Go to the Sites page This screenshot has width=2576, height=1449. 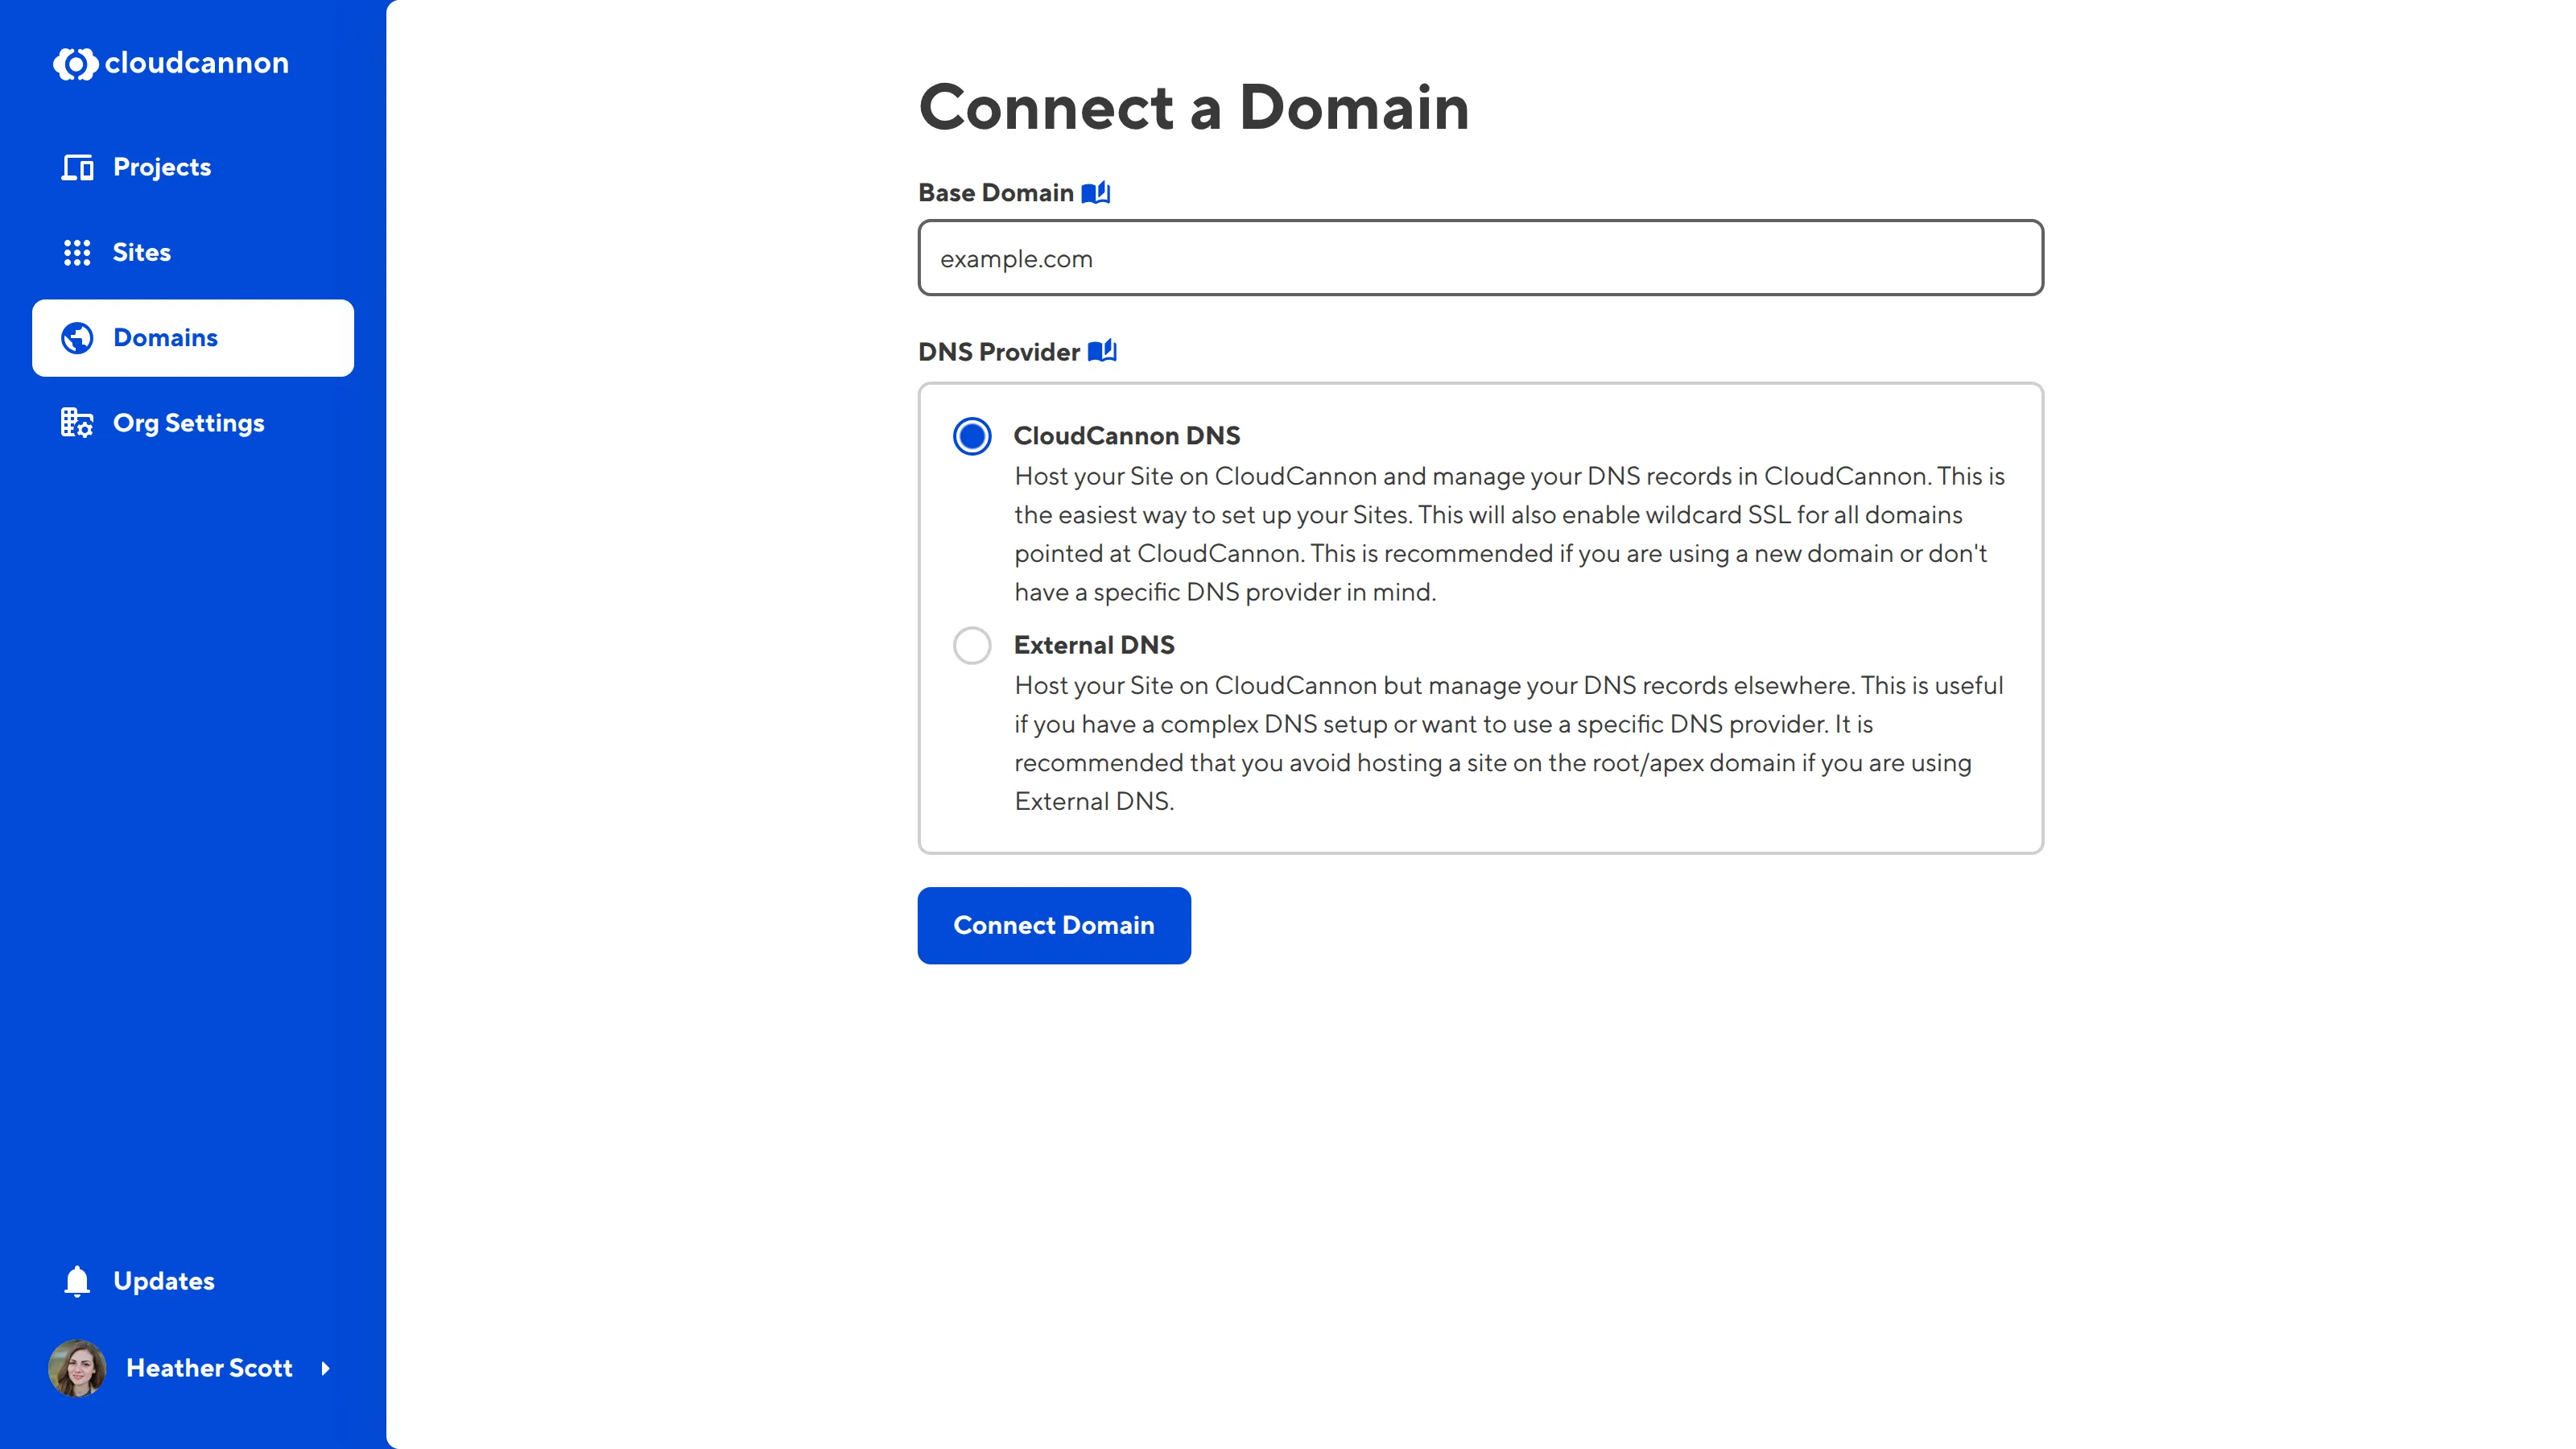[x=142, y=252]
